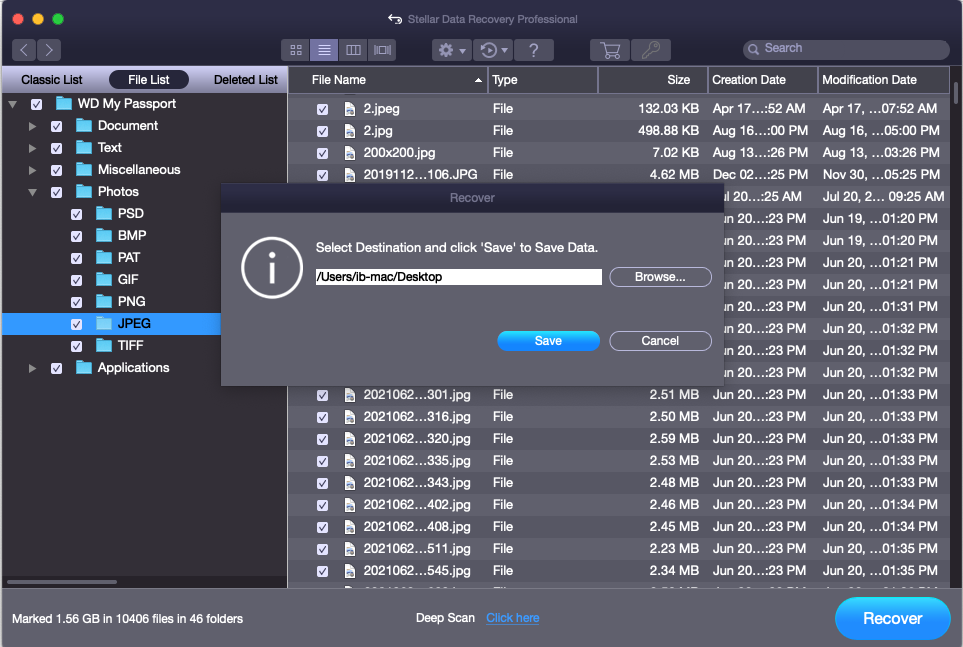Image resolution: width=963 pixels, height=647 pixels.
Task: Open Deep Scan via Click here link
Action: tap(512, 618)
